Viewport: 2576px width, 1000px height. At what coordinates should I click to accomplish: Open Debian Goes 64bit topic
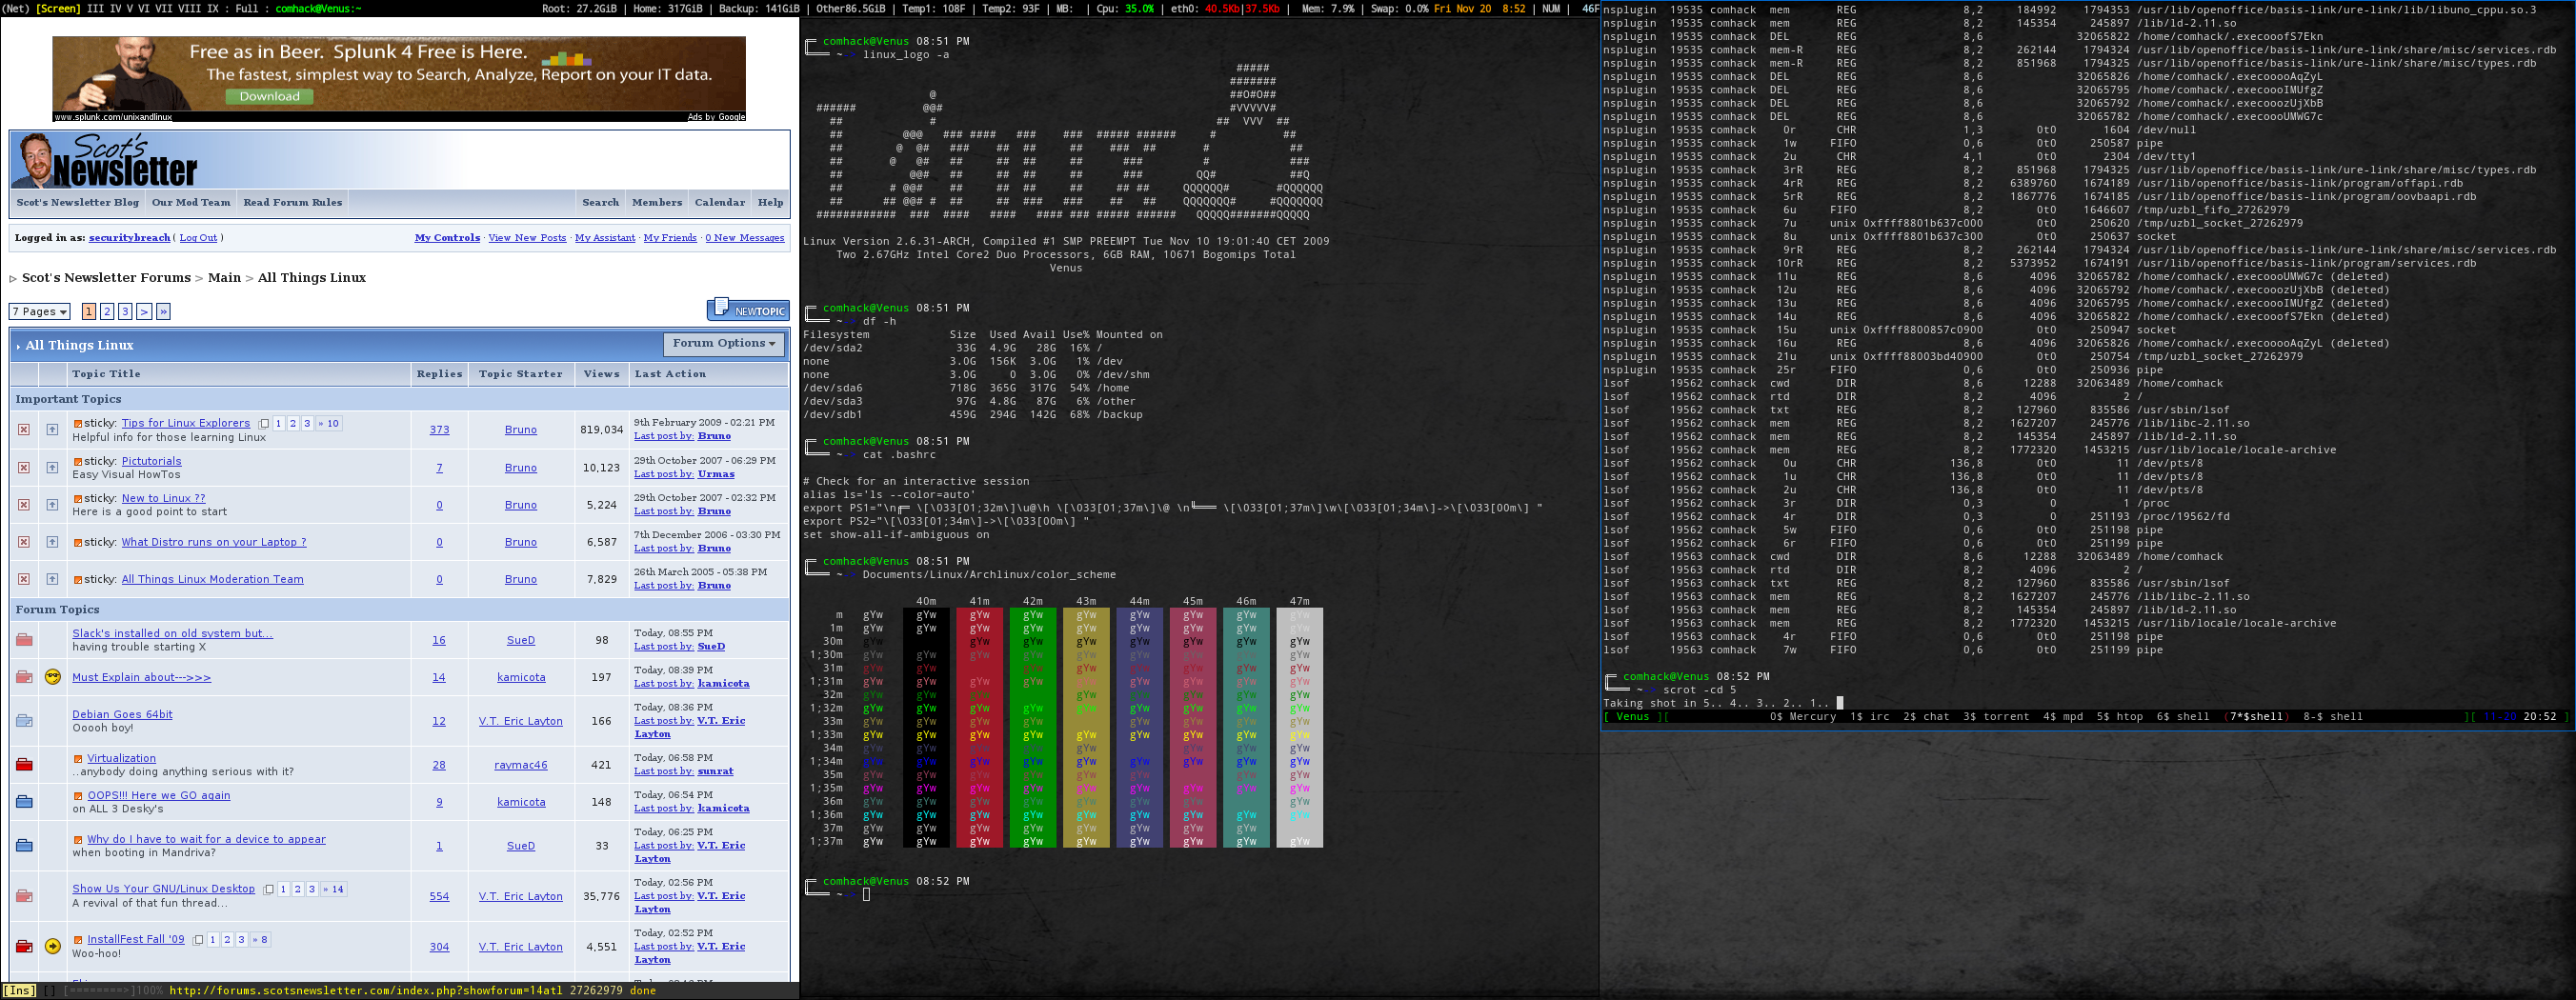pos(122,714)
